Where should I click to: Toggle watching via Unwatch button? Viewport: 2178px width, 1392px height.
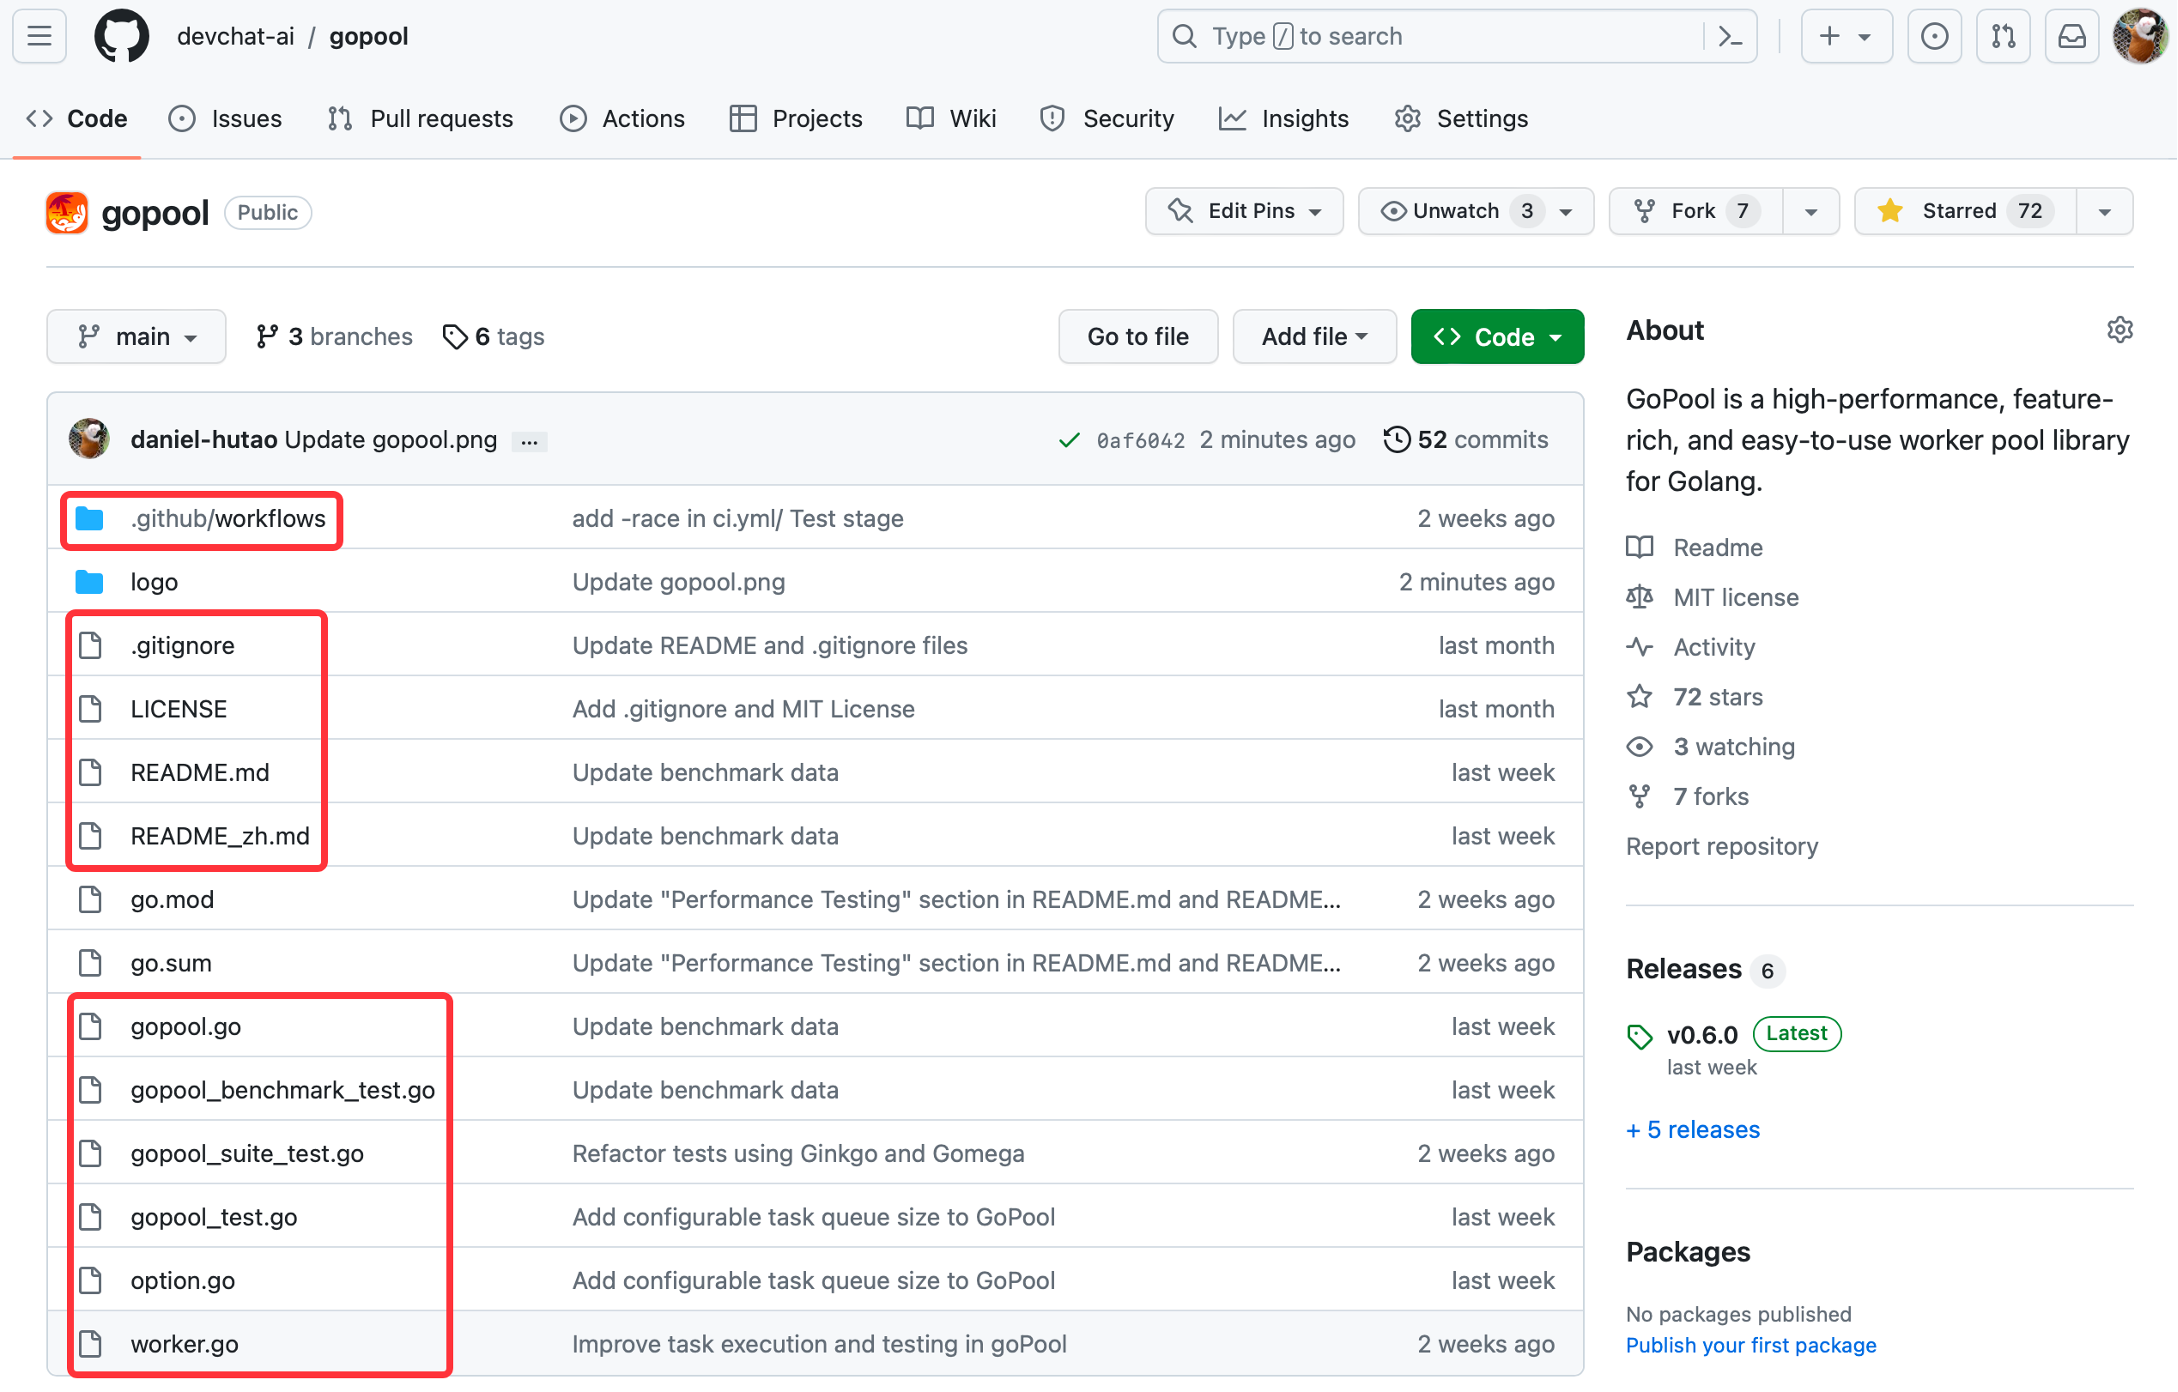click(1456, 211)
